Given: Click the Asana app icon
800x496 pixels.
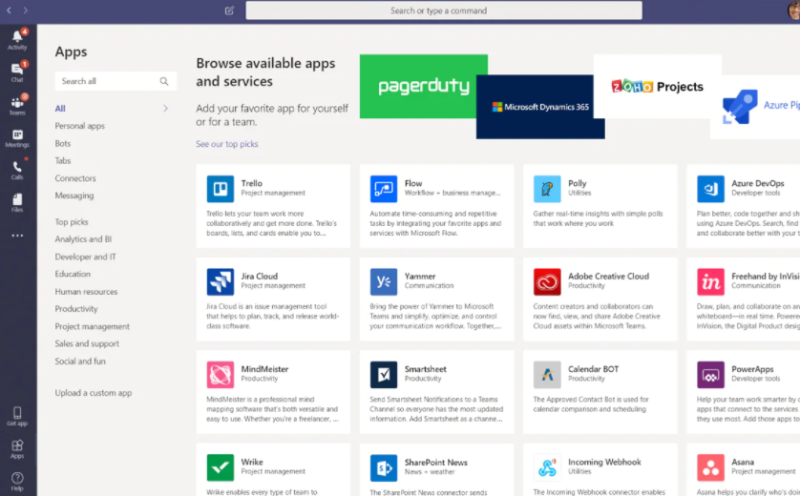Looking at the screenshot, I should (711, 467).
